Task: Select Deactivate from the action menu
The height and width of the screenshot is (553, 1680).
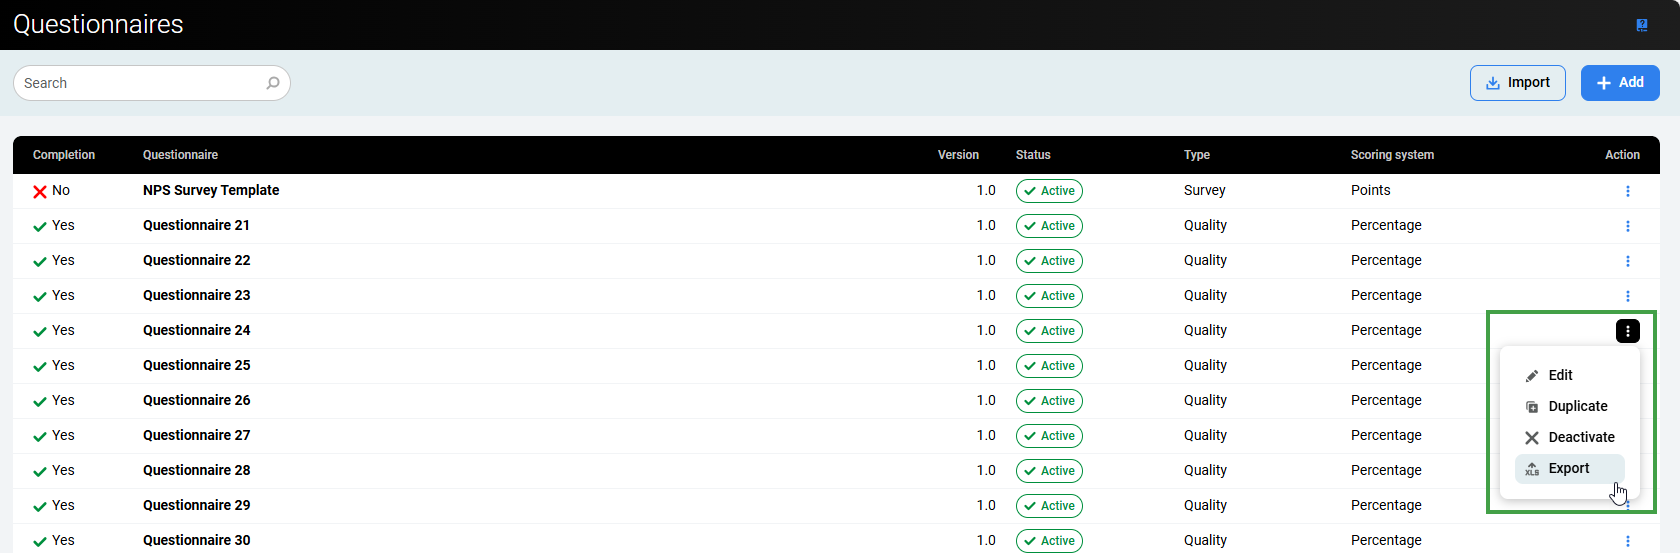Action: coord(1580,437)
